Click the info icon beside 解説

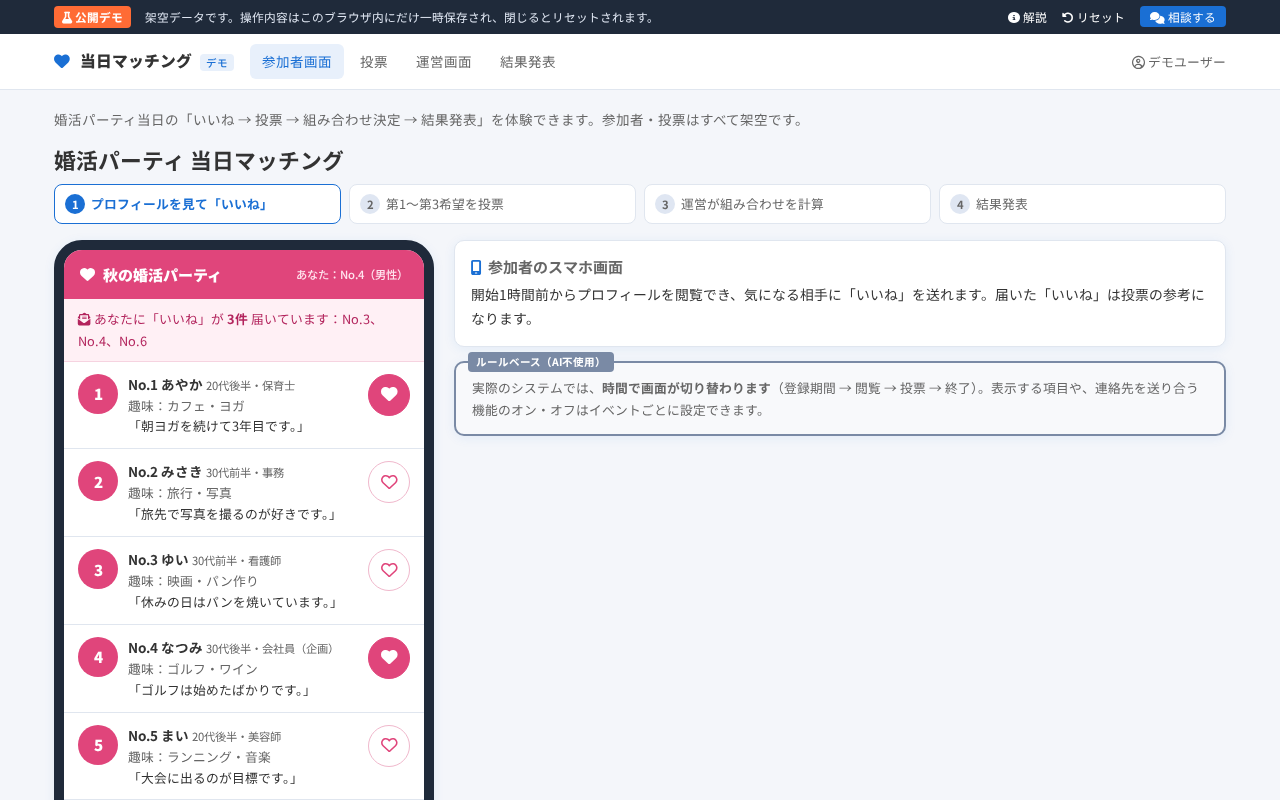point(1013,17)
